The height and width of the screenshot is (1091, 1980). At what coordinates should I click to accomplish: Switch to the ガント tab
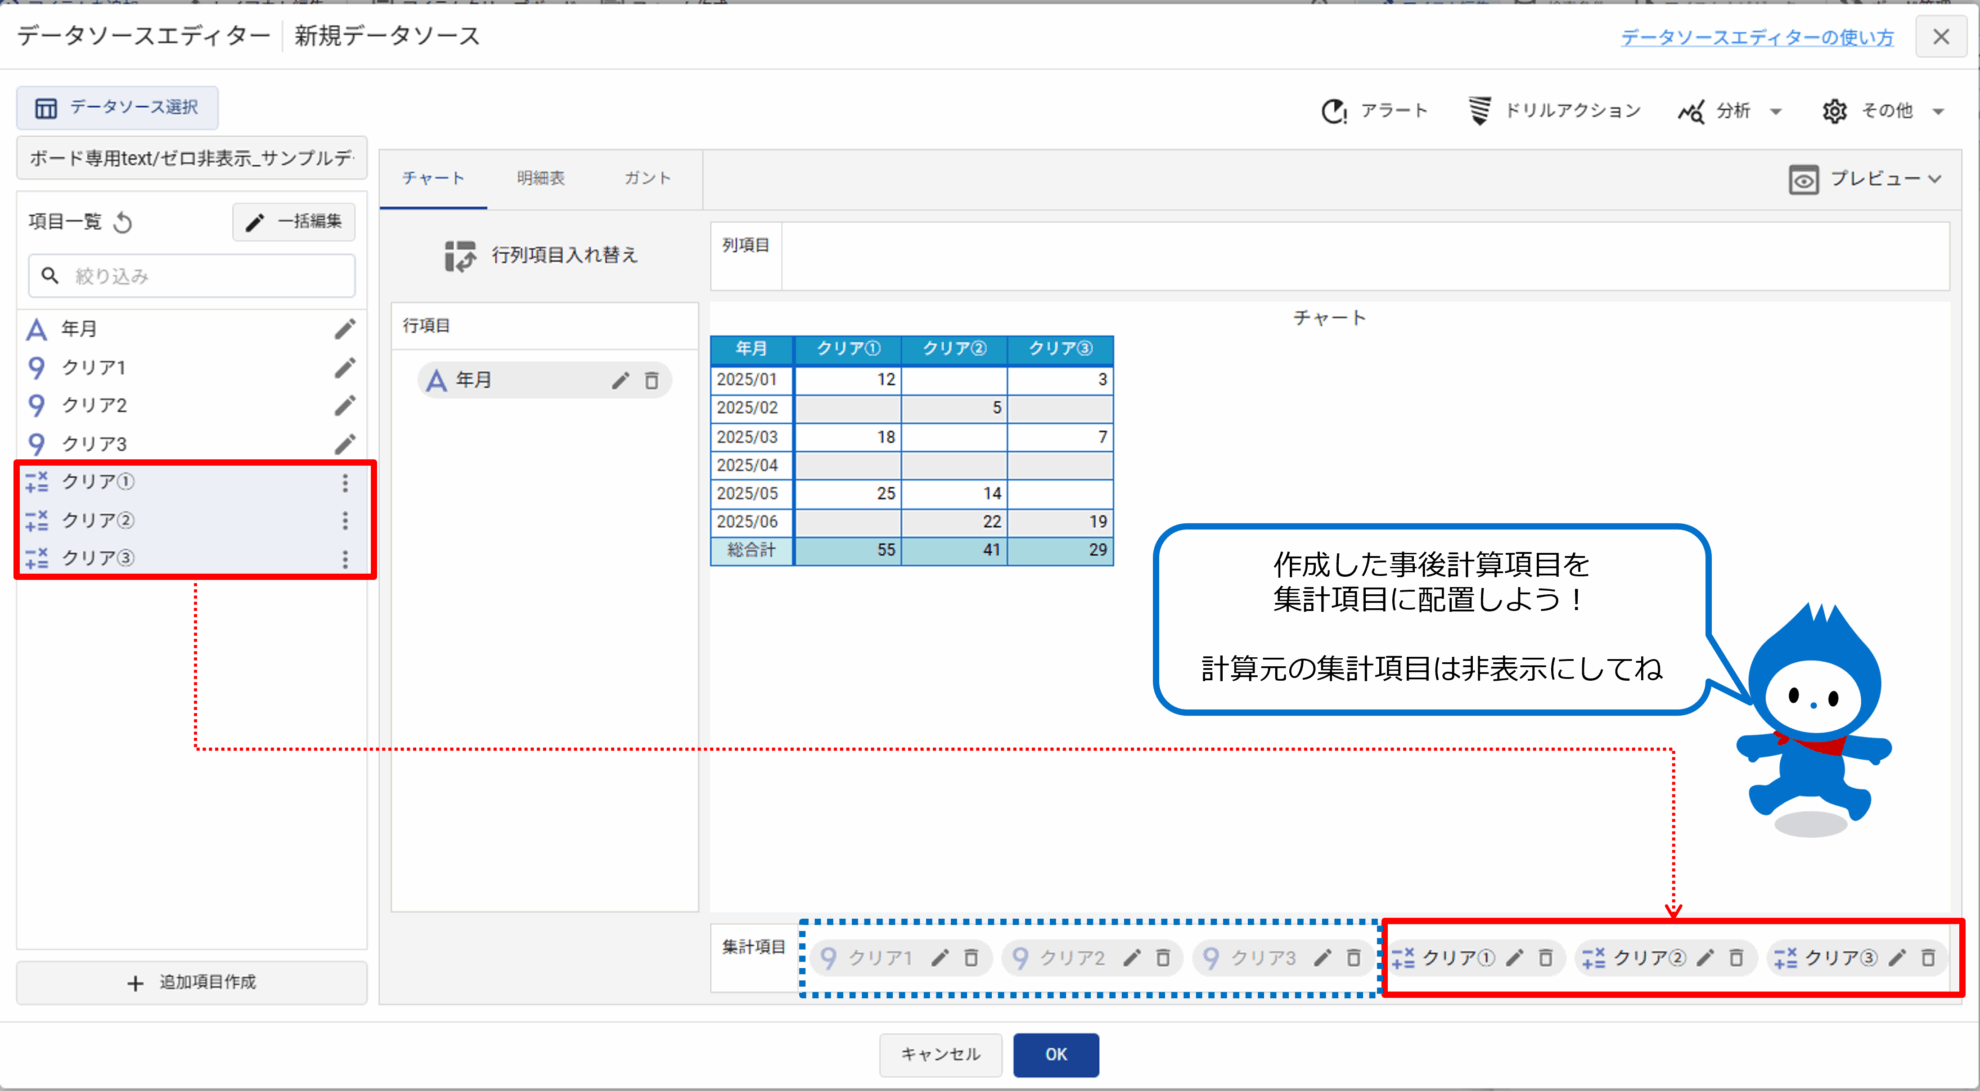pos(647,178)
